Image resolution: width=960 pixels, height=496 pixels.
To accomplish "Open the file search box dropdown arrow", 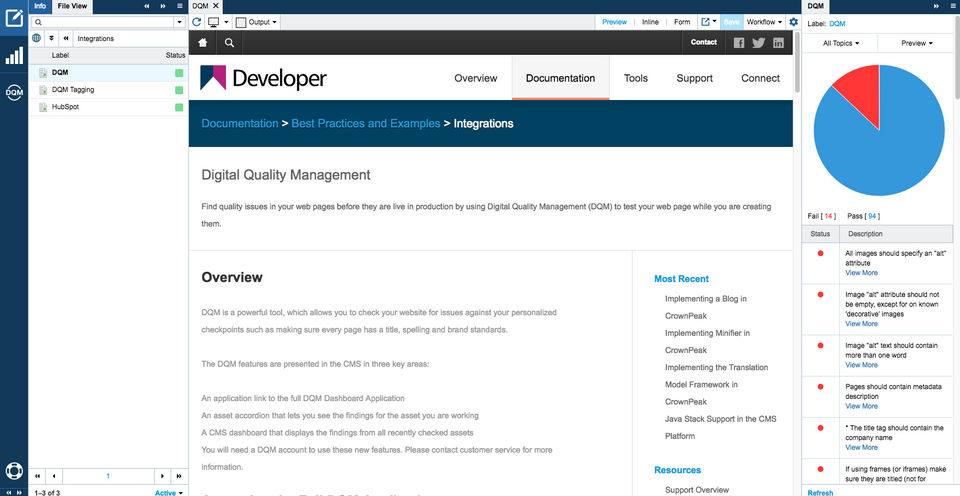I will 179,22.
